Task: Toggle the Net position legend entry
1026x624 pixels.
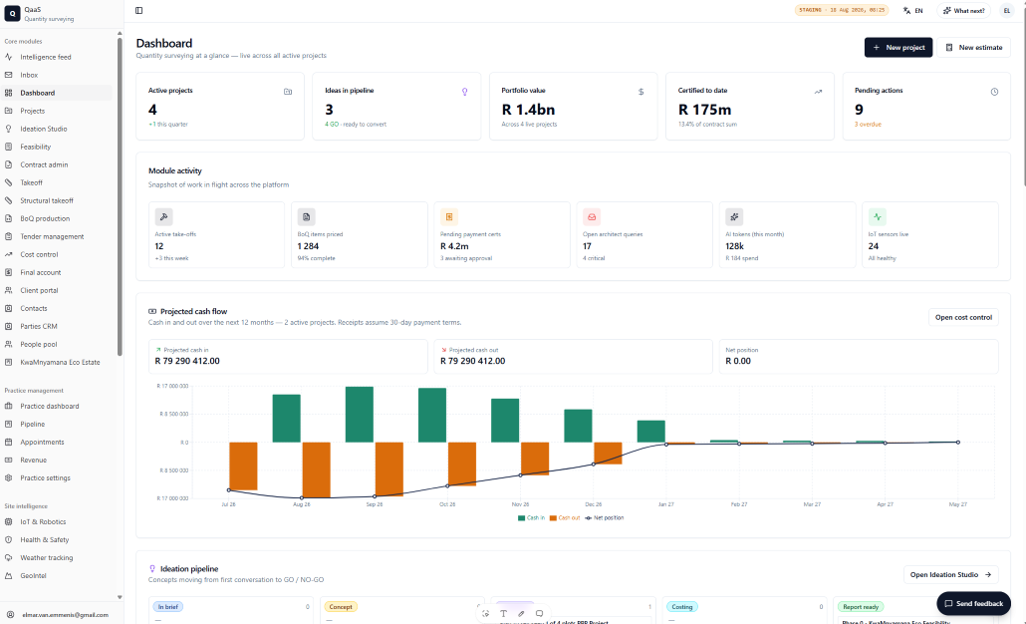Action: [x=604, y=518]
